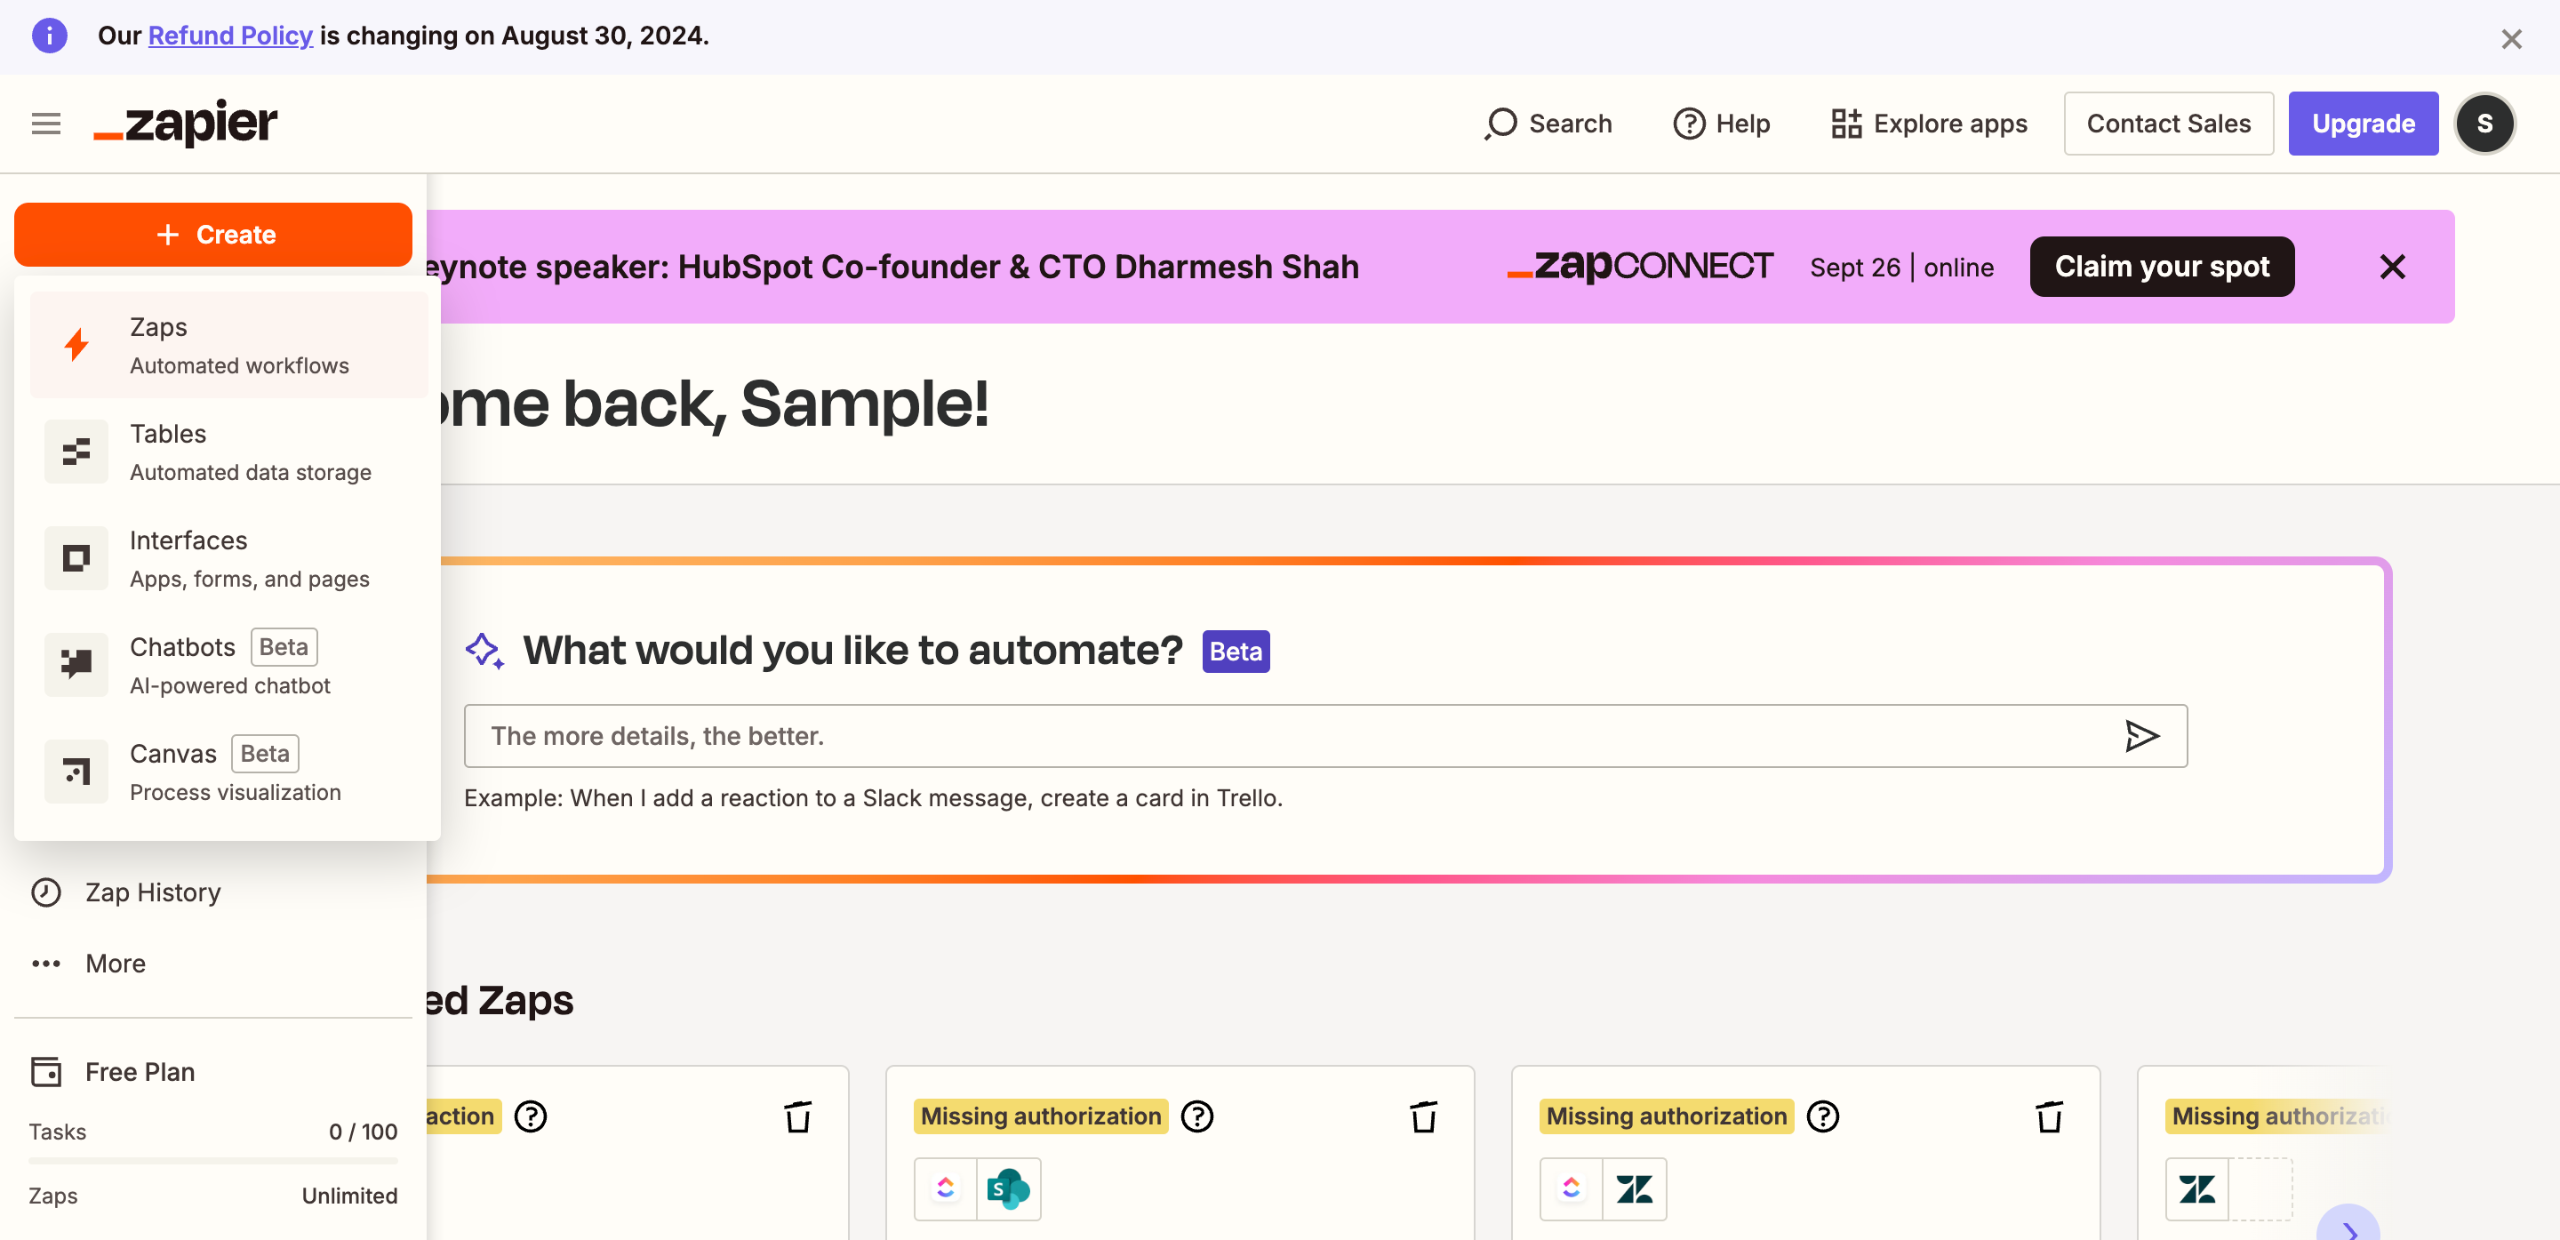
Task: Toggle the hamburger sidebar menu icon
Action: (46, 124)
